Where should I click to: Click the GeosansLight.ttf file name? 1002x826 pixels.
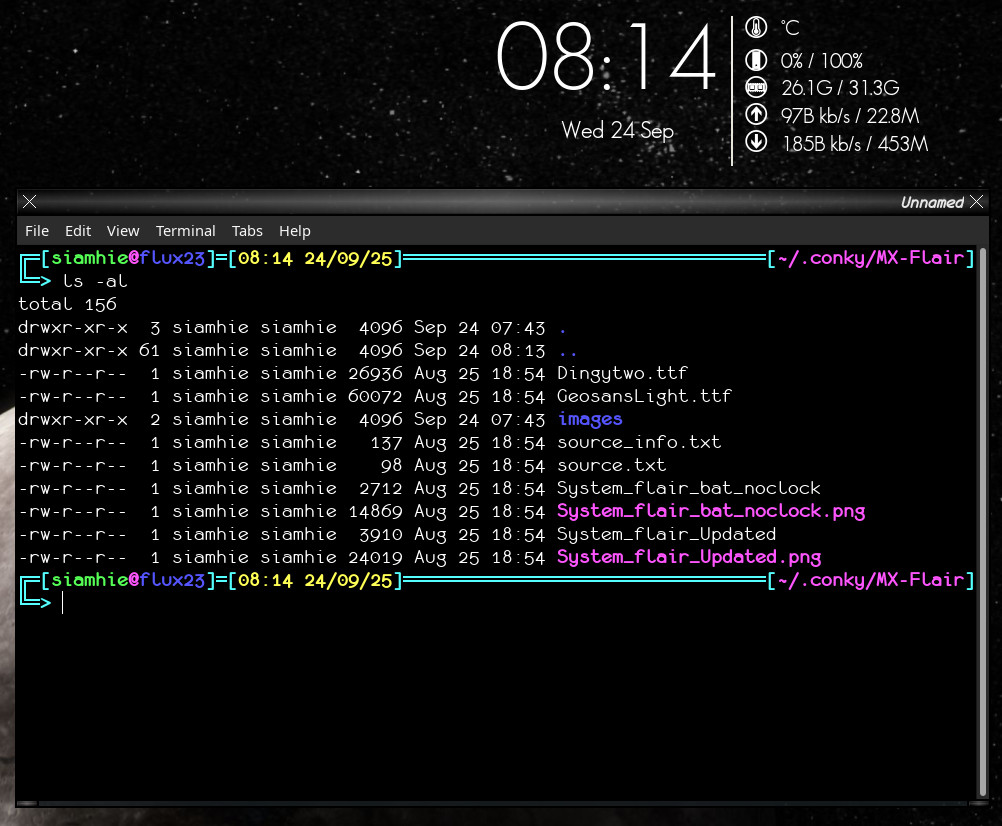point(644,396)
